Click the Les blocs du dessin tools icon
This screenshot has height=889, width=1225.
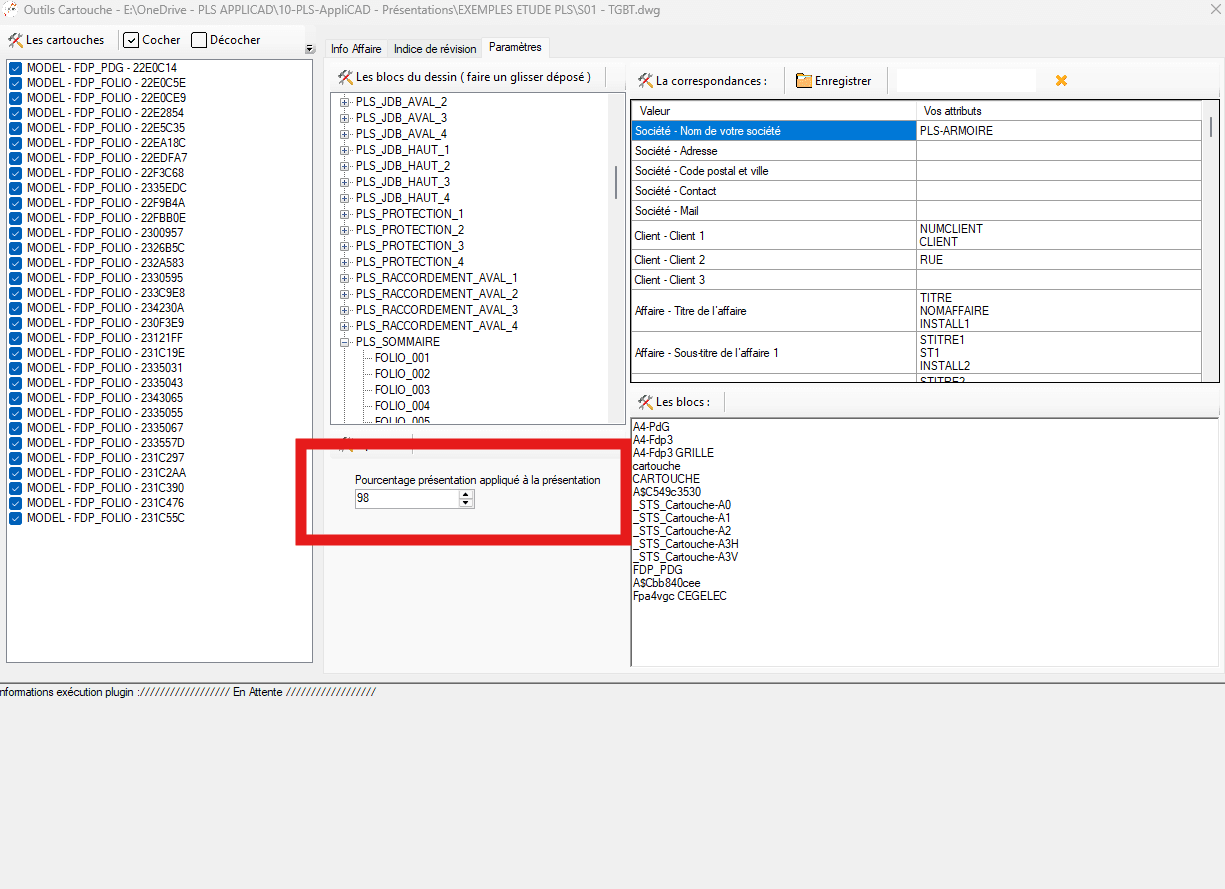(345, 77)
